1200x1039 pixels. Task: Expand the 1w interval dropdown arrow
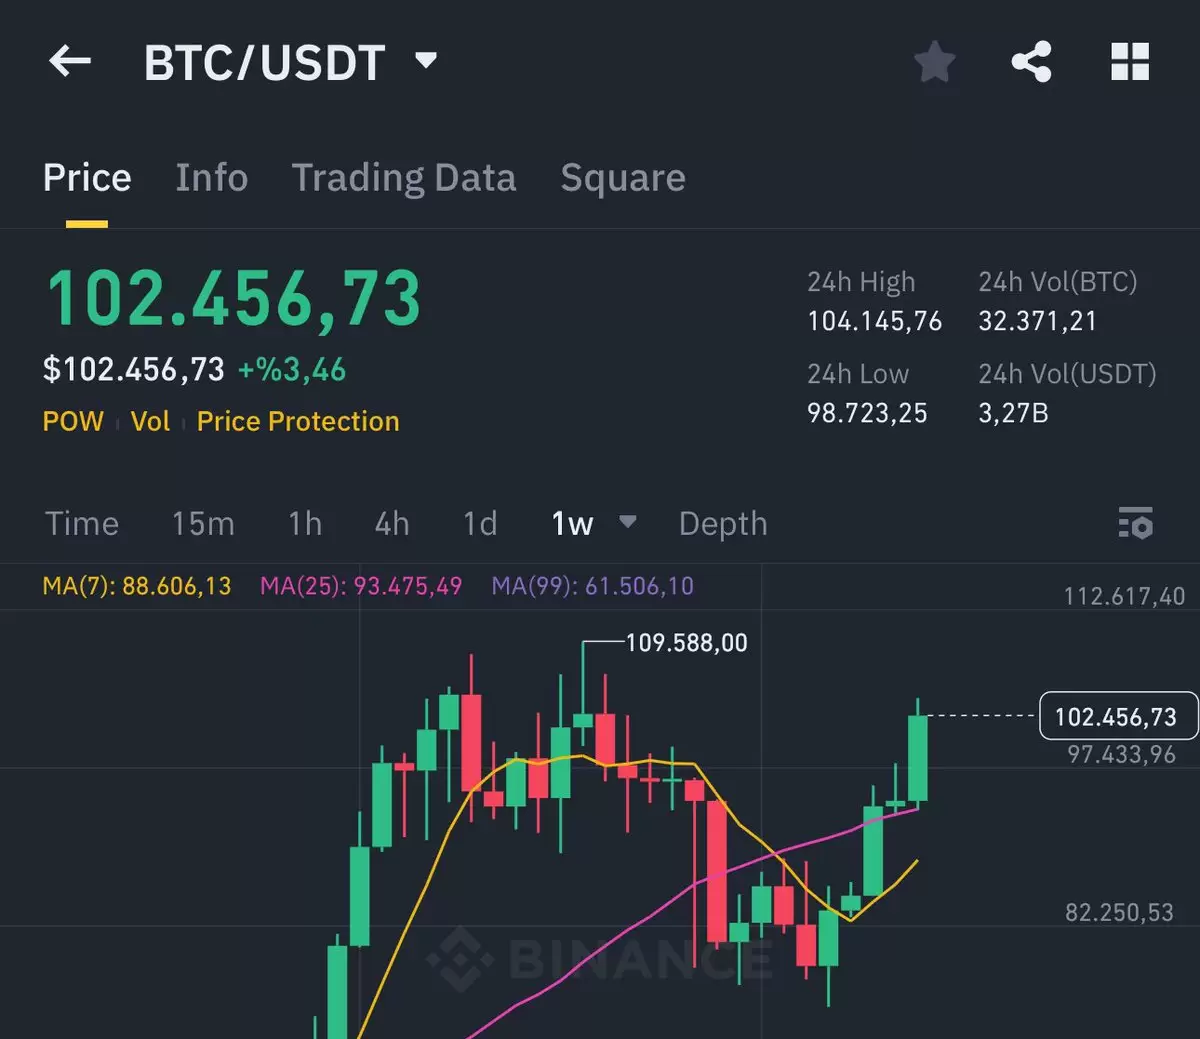pos(628,522)
